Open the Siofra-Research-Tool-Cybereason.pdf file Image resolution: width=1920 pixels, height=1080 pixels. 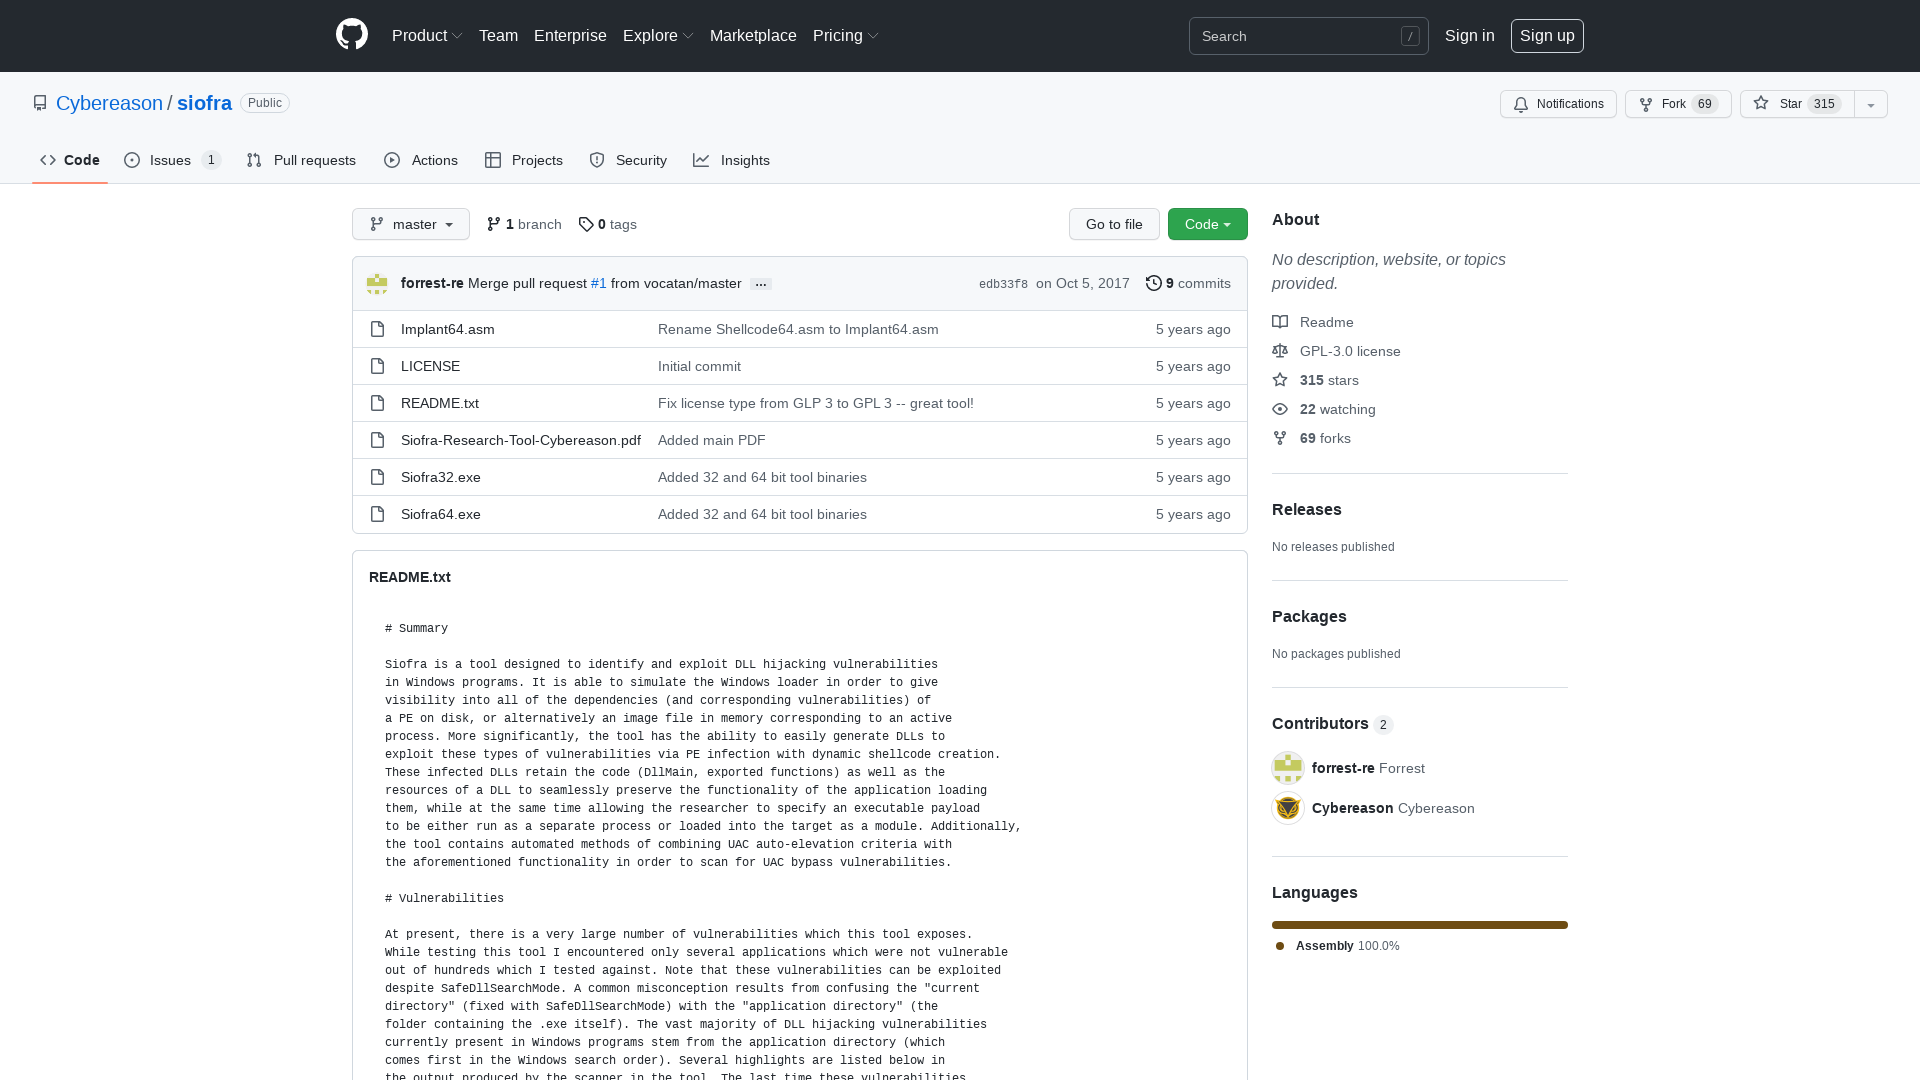coord(520,440)
